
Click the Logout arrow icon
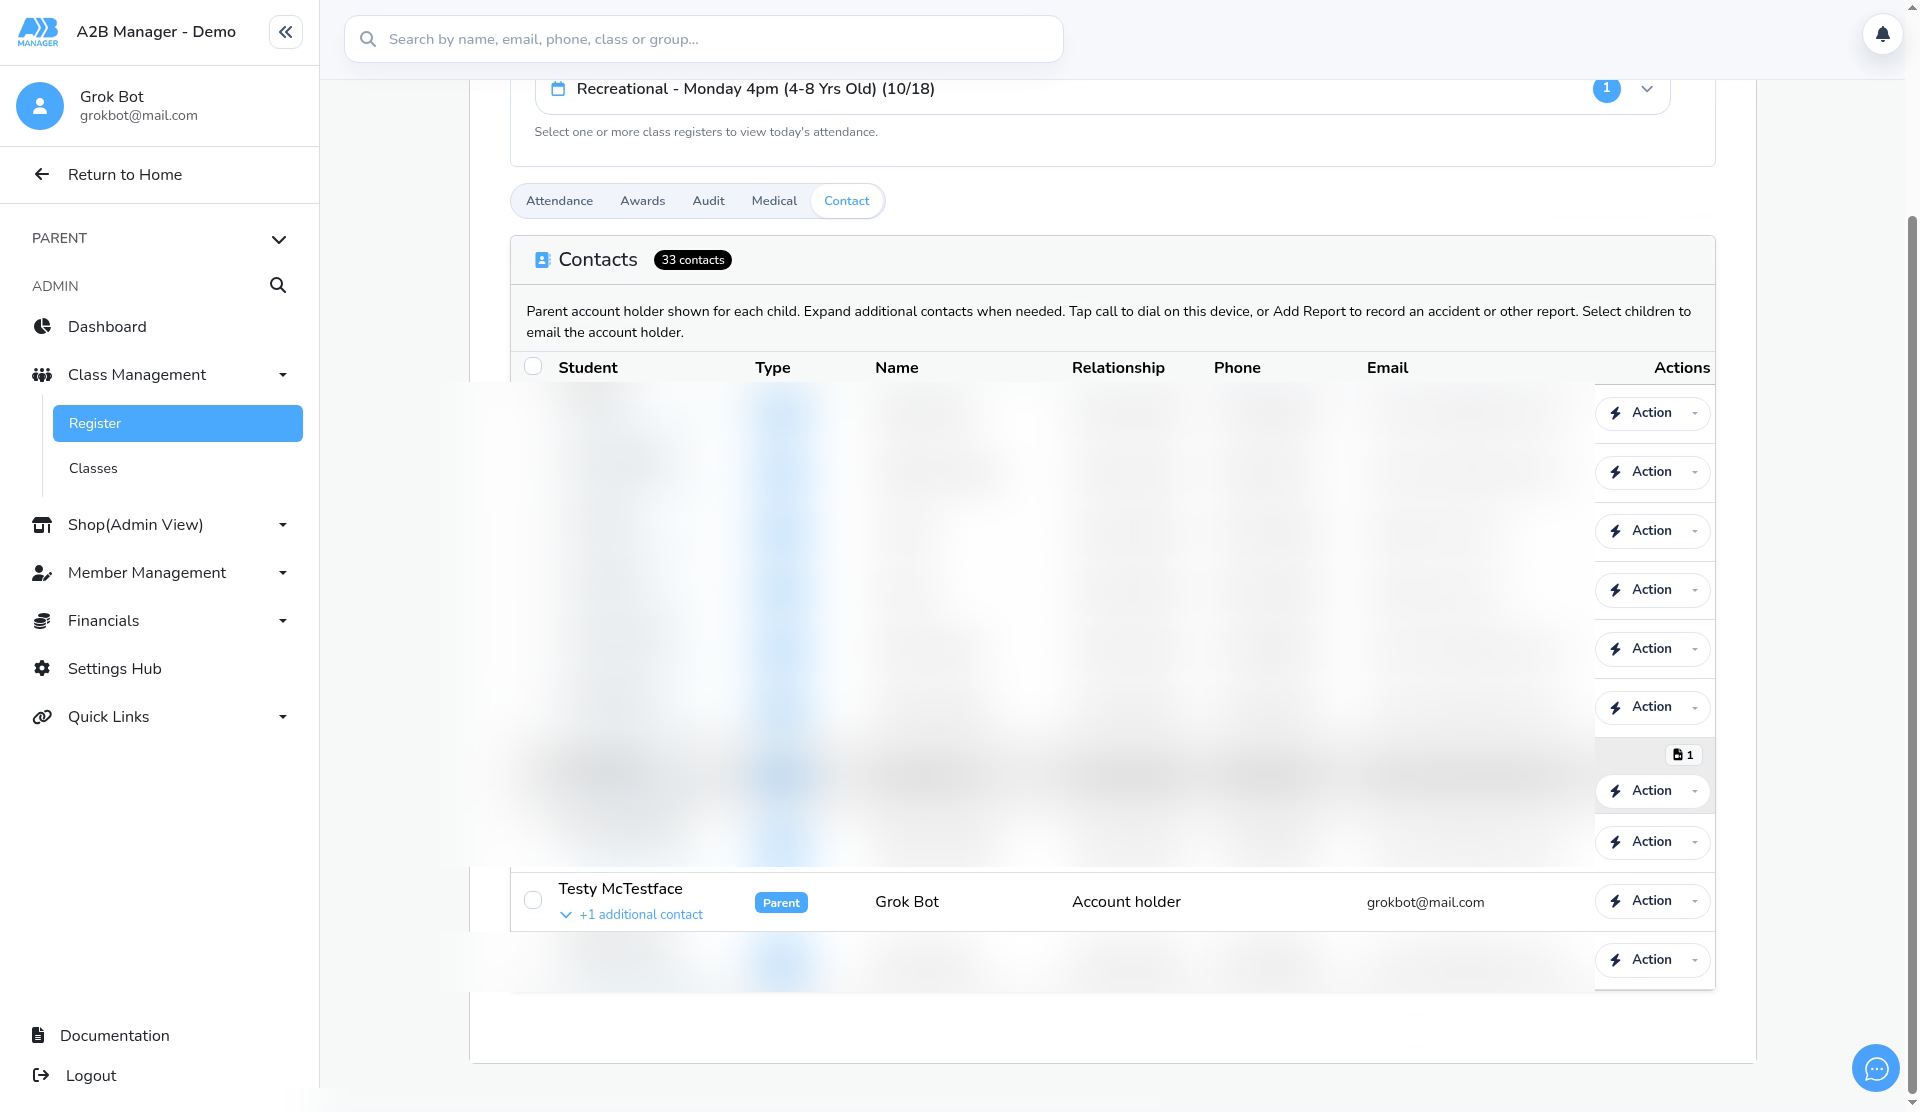(x=41, y=1075)
